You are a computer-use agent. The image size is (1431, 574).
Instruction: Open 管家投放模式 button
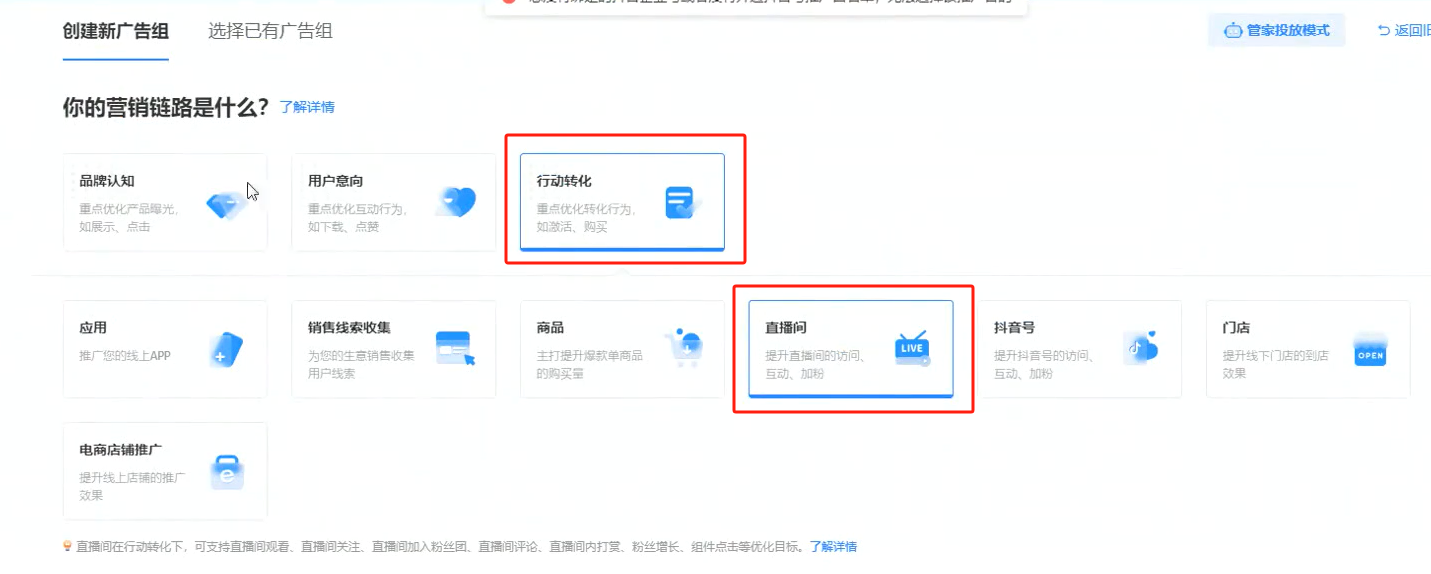(1277, 30)
